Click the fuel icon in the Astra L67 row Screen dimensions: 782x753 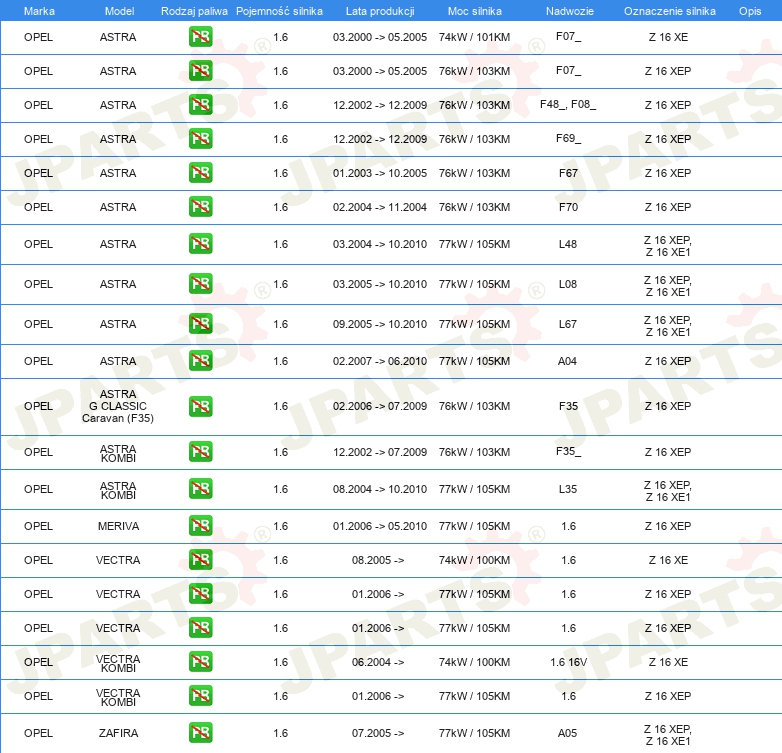pos(200,324)
